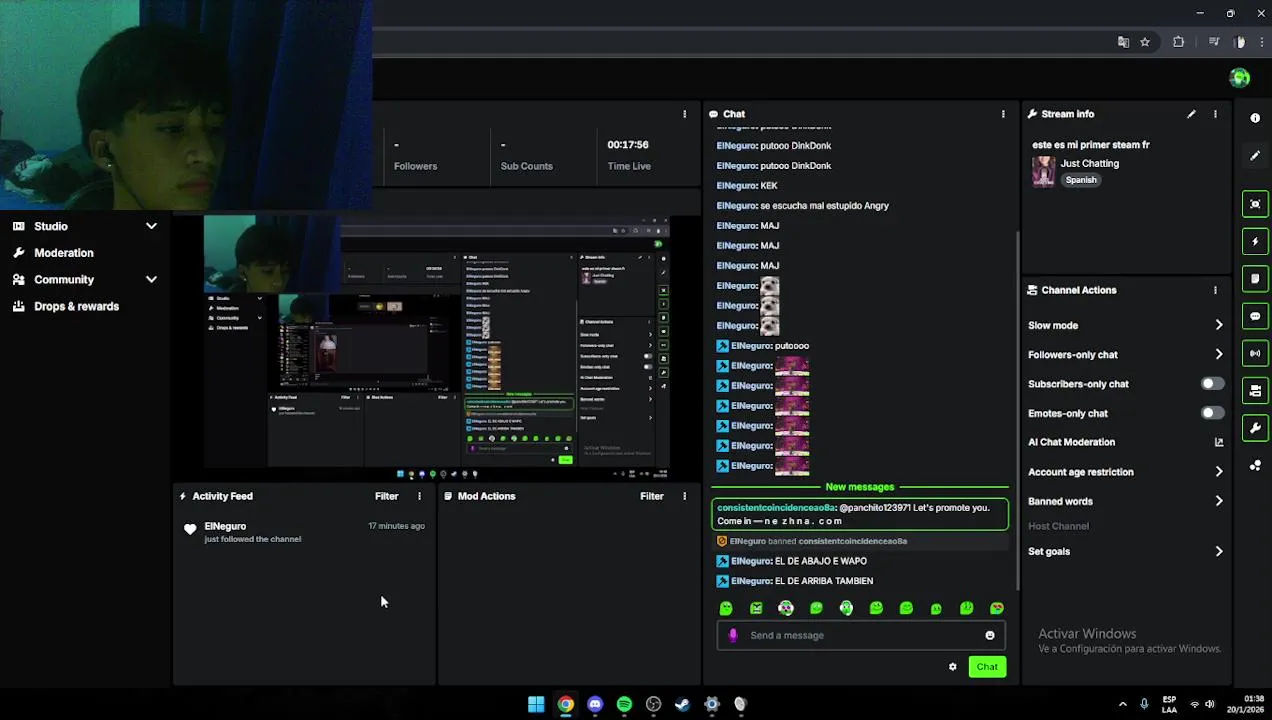
Task: Click the pencil icon in the right sidebar
Action: coord(1255,156)
